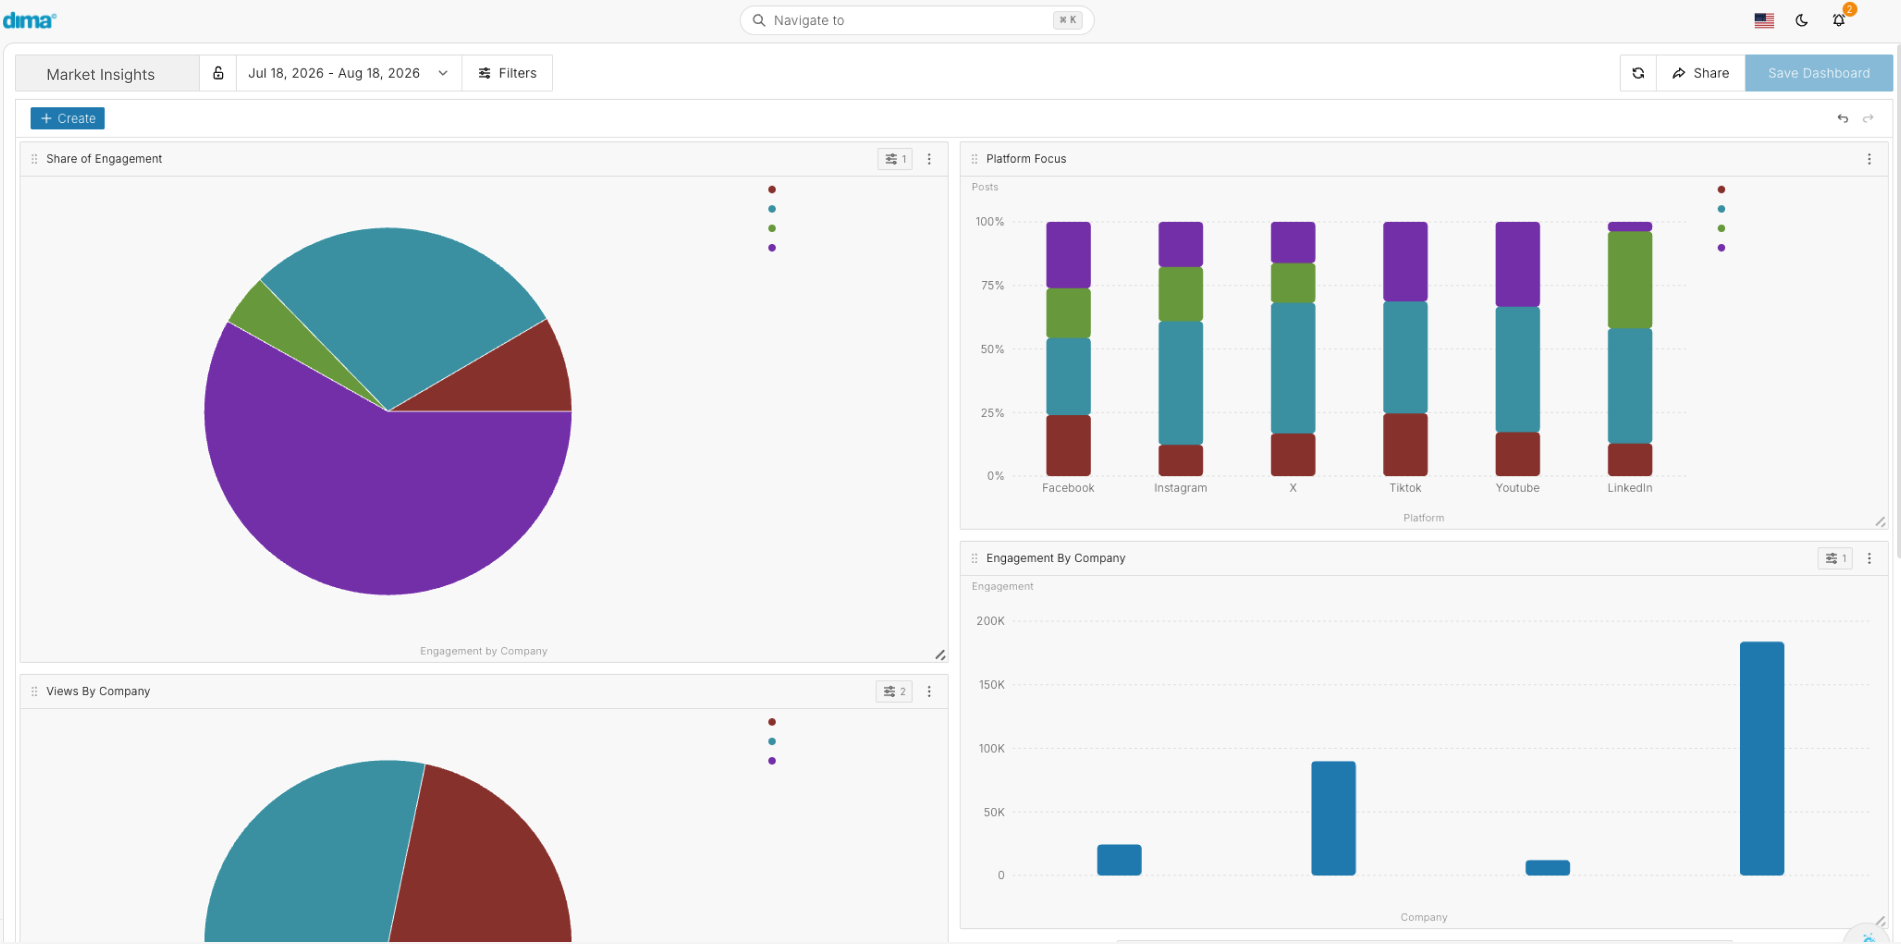The height and width of the screenshot is (944, 1901).
Task: Click the dashboard lock icon
Action: pyautogui.click(x=218, y=73)
